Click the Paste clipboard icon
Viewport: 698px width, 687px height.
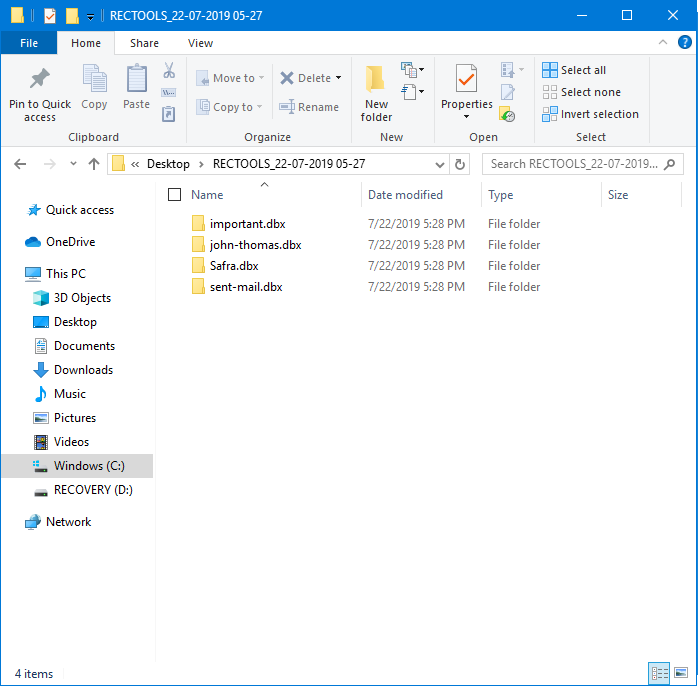(x=137, y=78)
